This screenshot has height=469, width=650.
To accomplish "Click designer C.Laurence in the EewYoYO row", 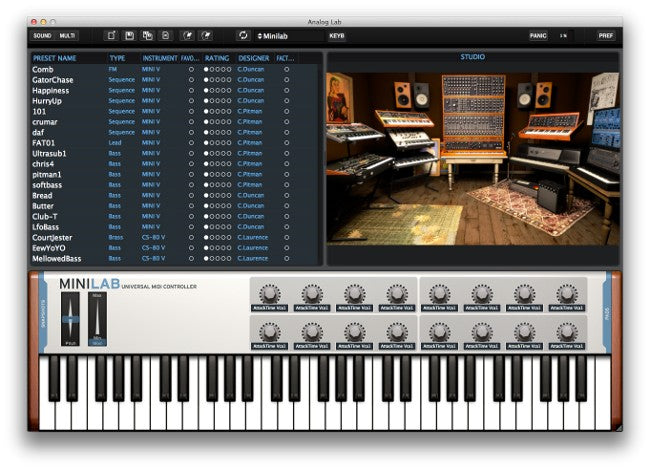I will (x=252, y=248).
